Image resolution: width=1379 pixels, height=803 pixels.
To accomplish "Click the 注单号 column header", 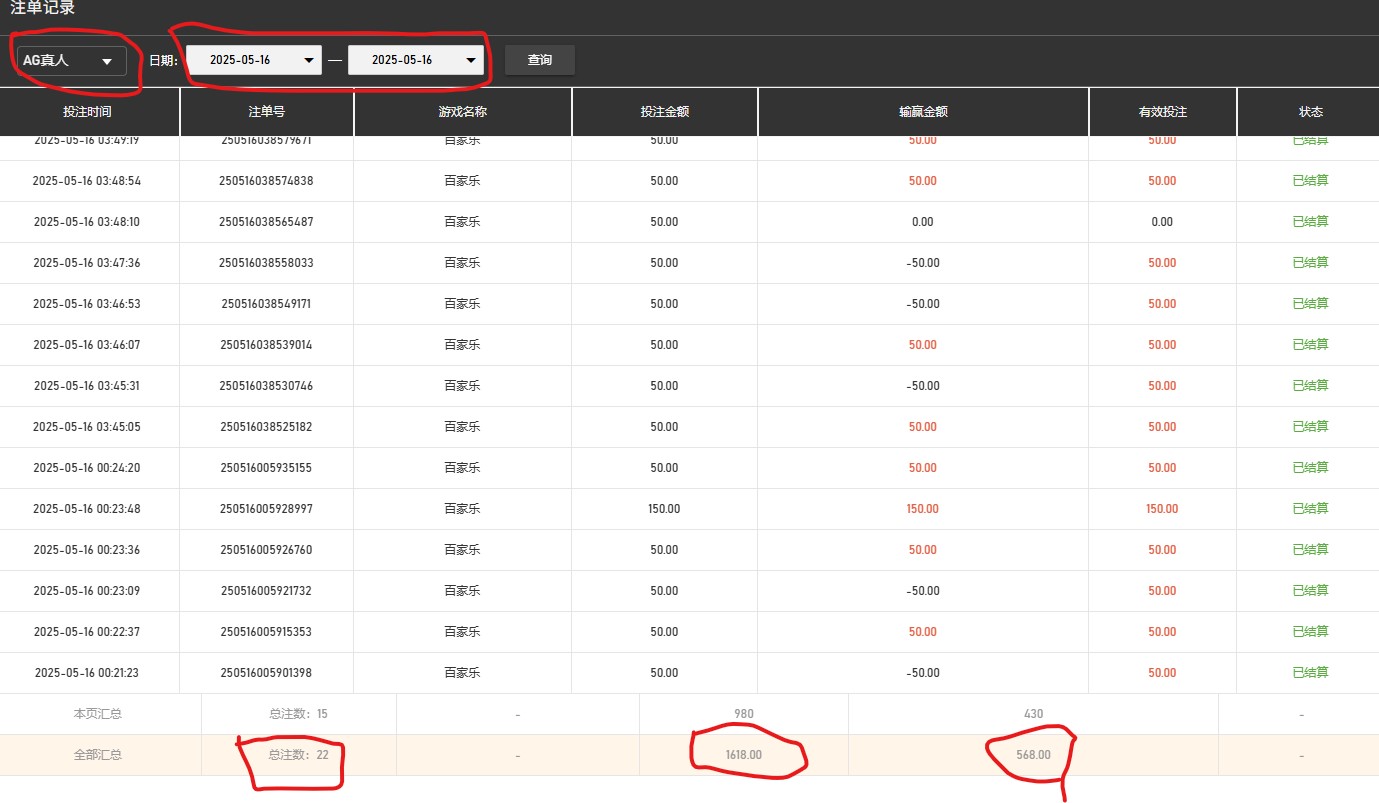I will tap(266, 112).
